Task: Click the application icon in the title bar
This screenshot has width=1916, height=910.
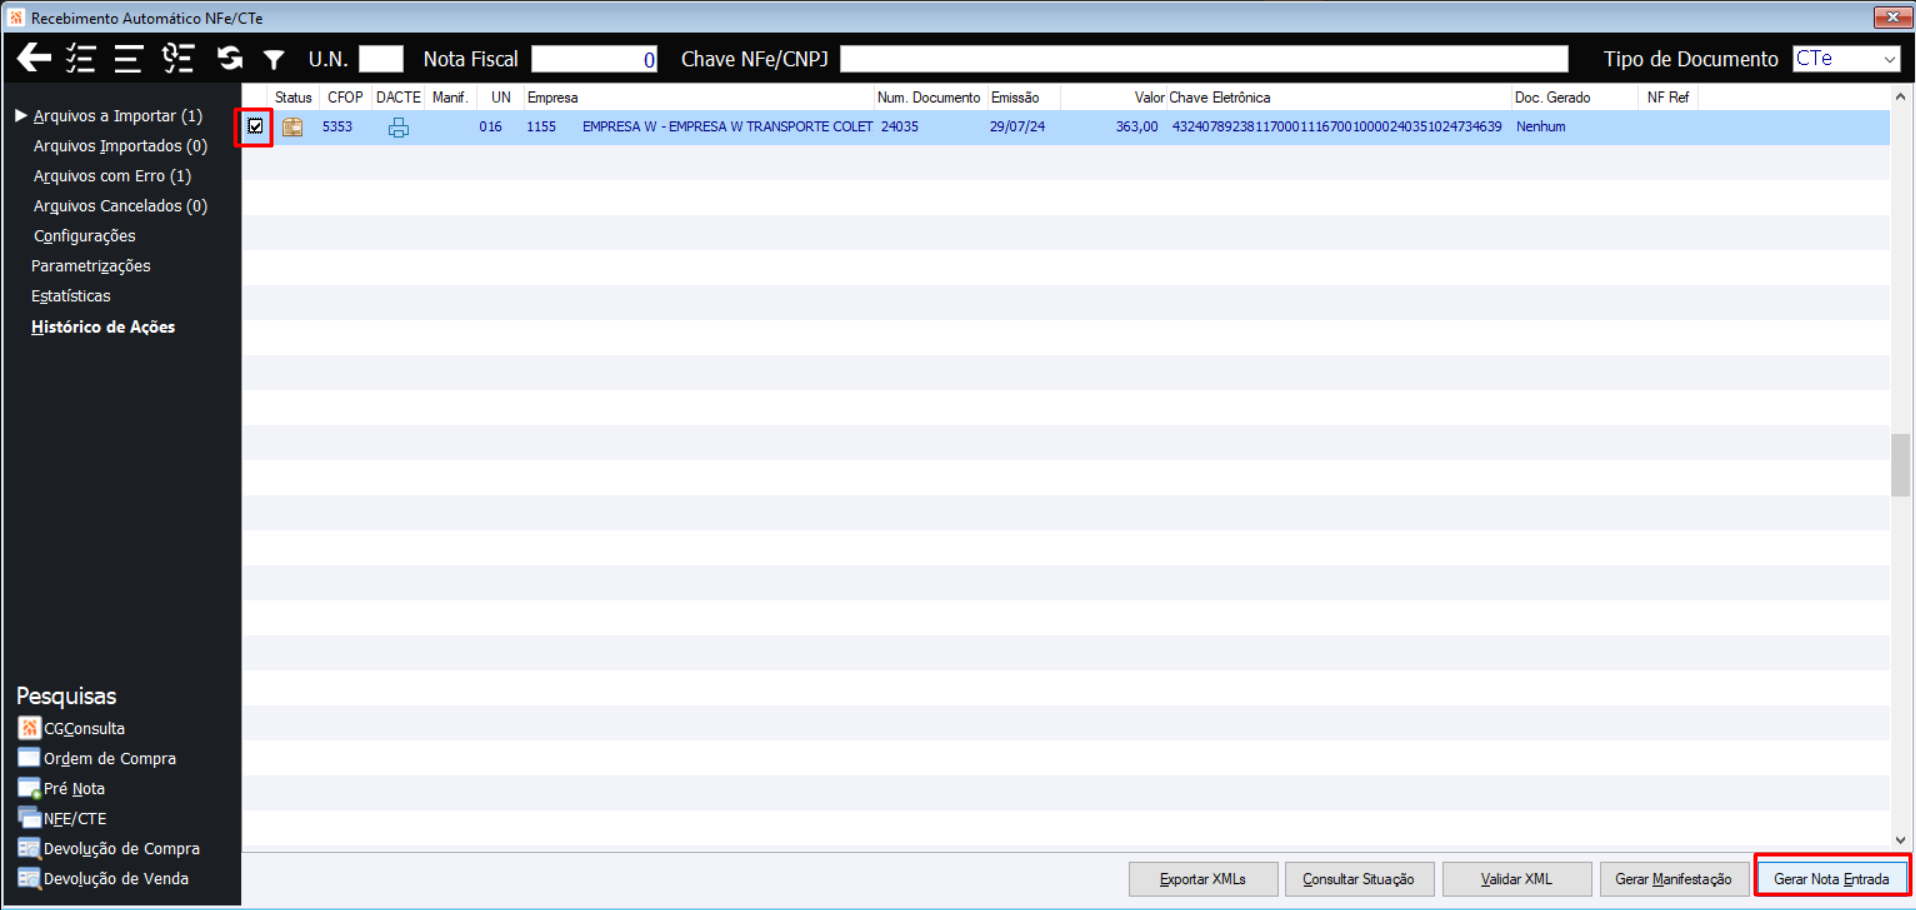Action: coord(16,18)
